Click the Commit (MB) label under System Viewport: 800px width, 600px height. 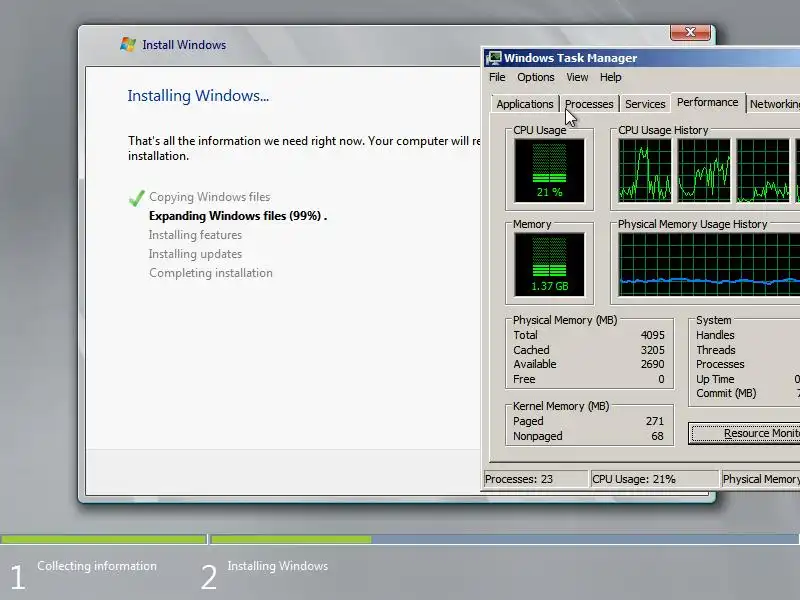(726, 393)
